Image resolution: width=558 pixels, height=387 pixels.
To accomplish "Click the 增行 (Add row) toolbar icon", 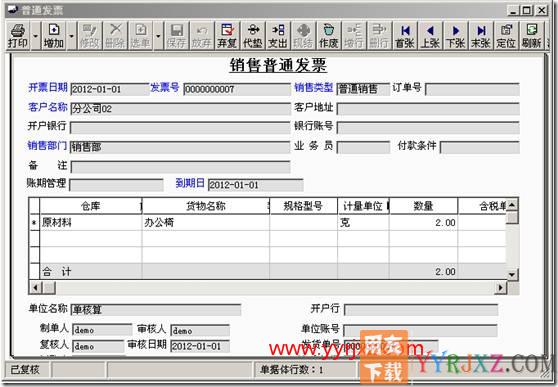I will 354,36.
